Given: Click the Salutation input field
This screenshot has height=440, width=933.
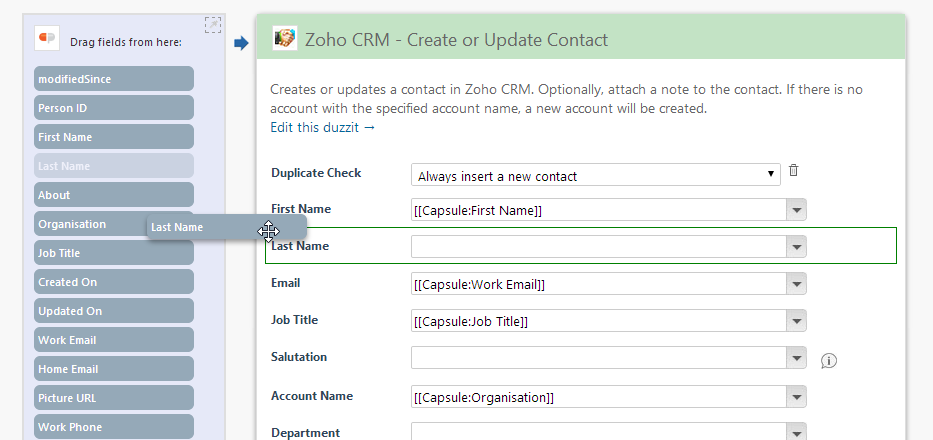Looking at the screenshot, I should click(x=599, y=358).
